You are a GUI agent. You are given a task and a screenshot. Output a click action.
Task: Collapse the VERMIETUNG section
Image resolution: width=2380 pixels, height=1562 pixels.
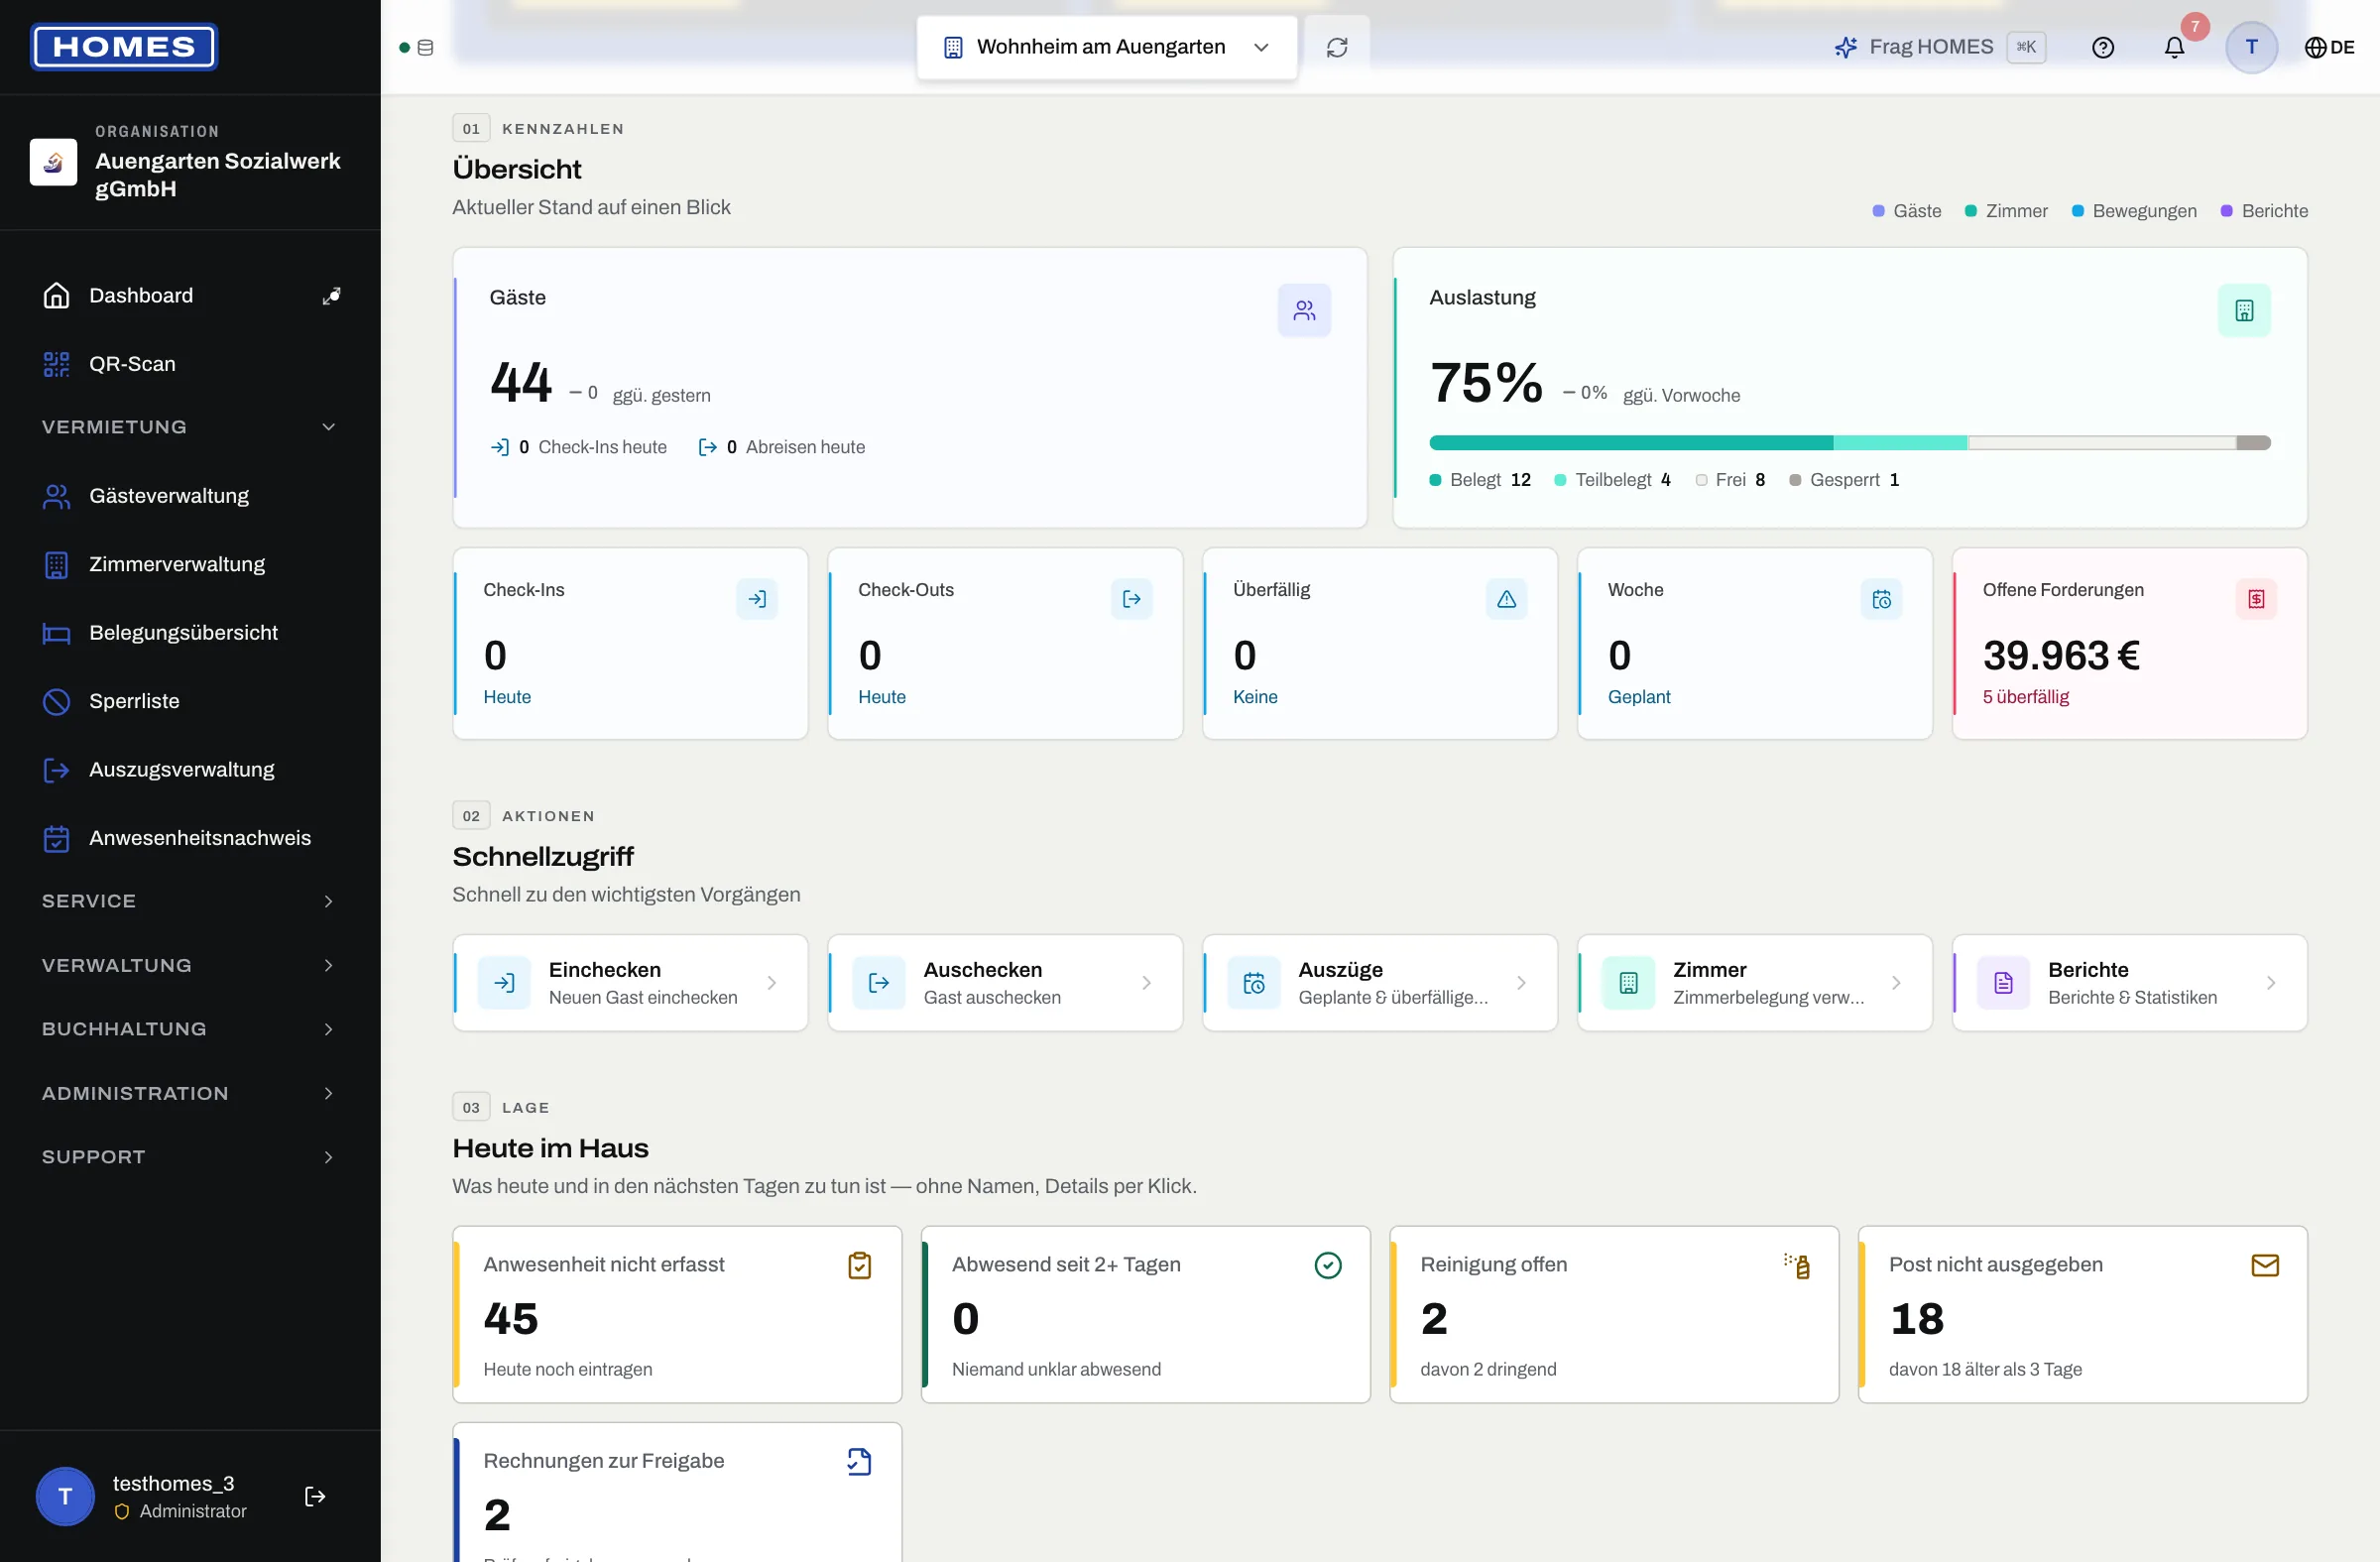(x=190, y=427)
